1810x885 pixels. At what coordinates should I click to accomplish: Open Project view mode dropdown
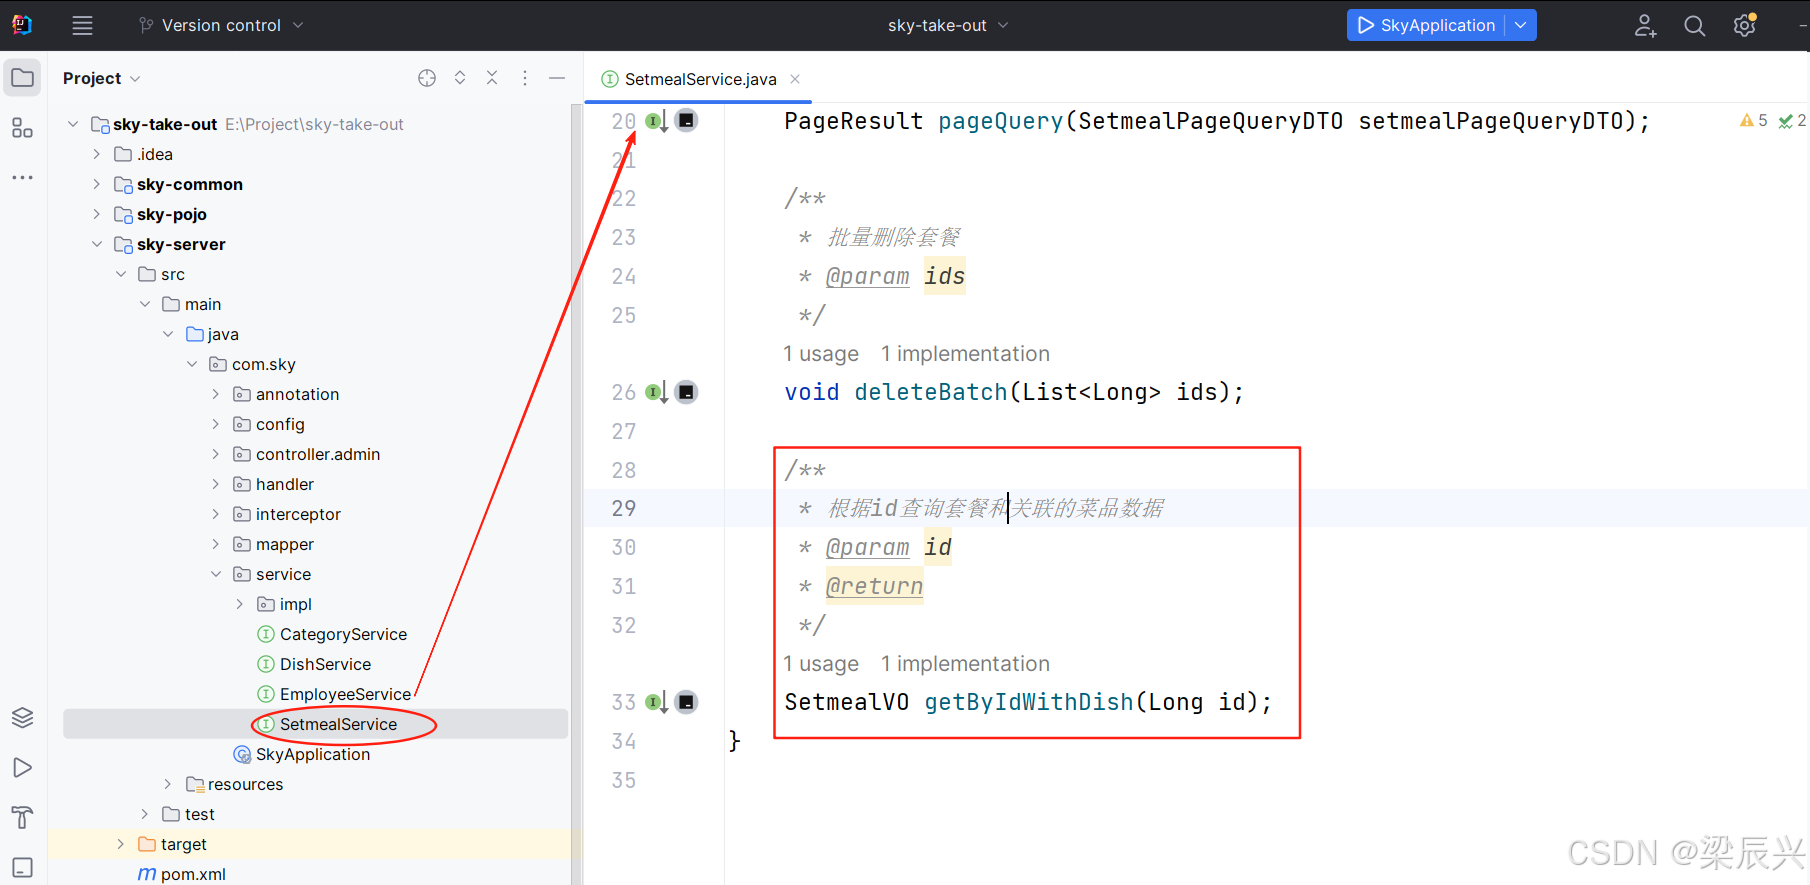point(101,78)
